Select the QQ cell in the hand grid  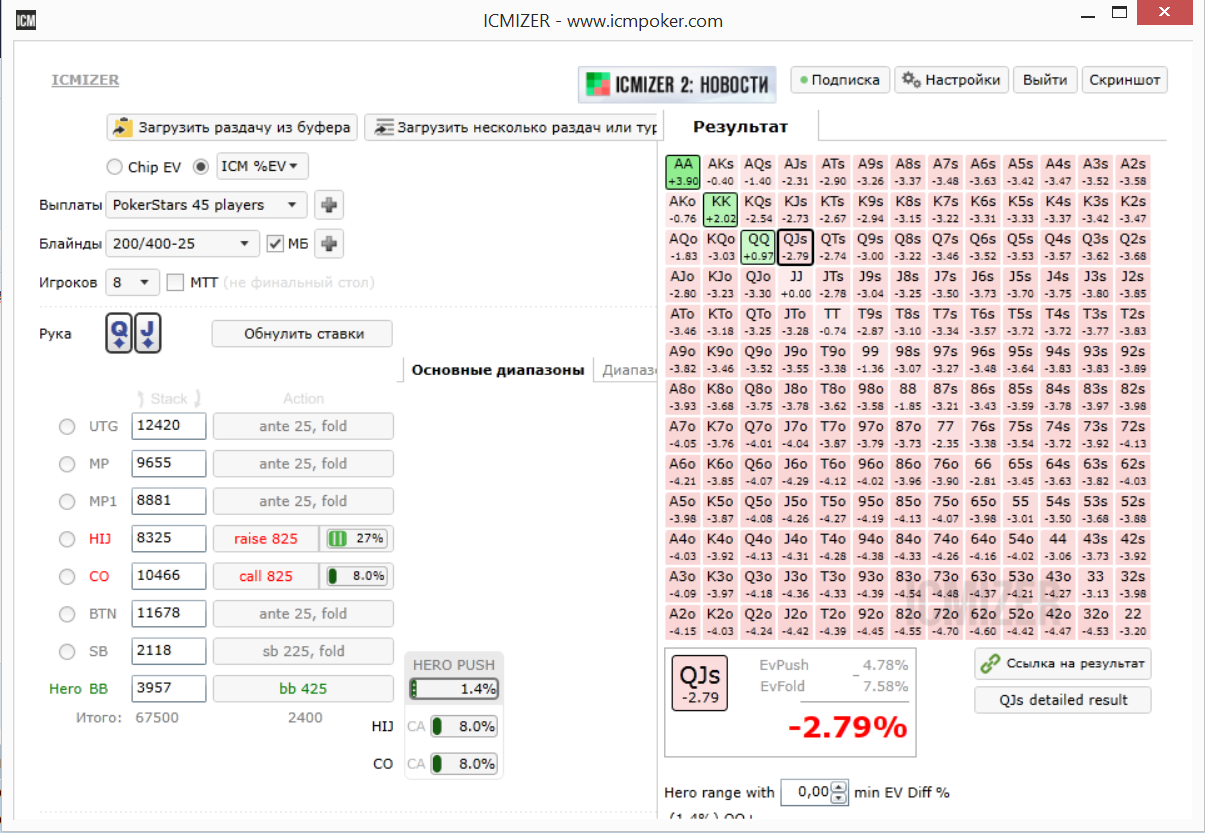coord(759,247)
